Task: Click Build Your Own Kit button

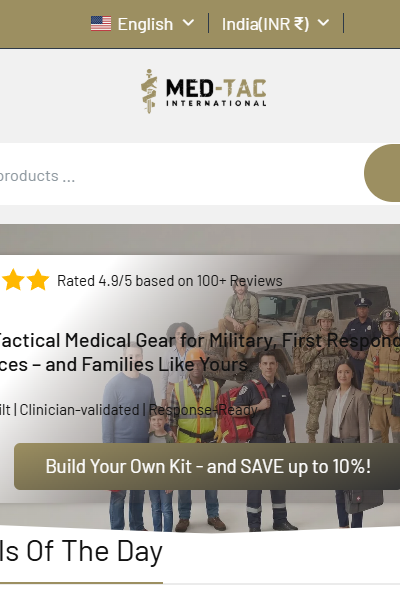Action: click(207, 466)
